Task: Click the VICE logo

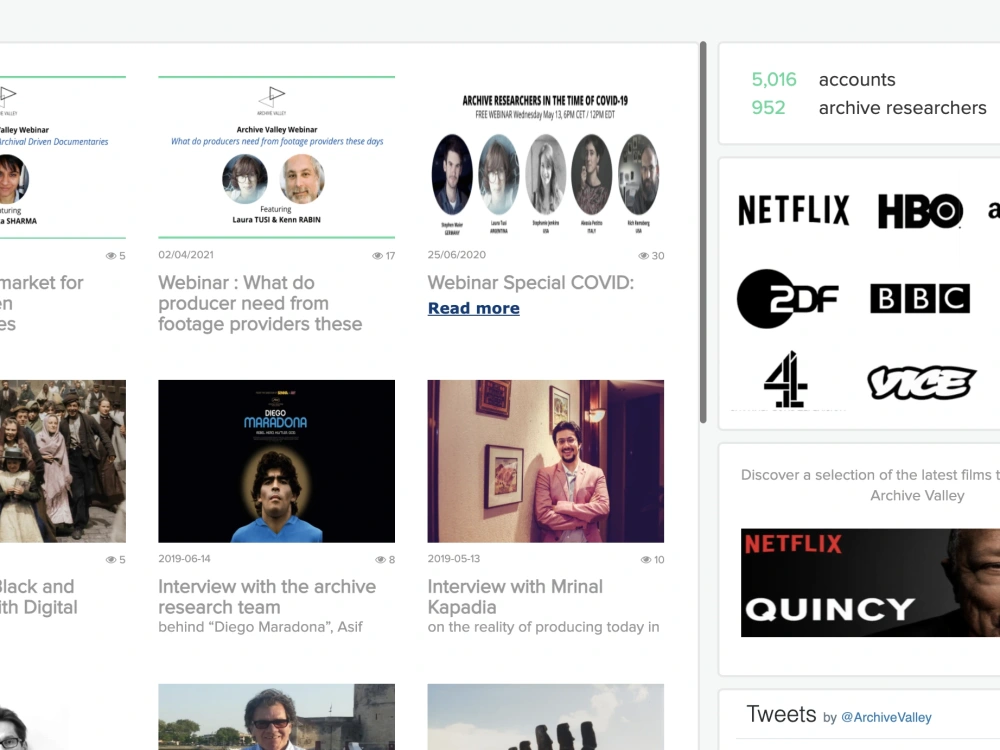Action: click(922, 383)
